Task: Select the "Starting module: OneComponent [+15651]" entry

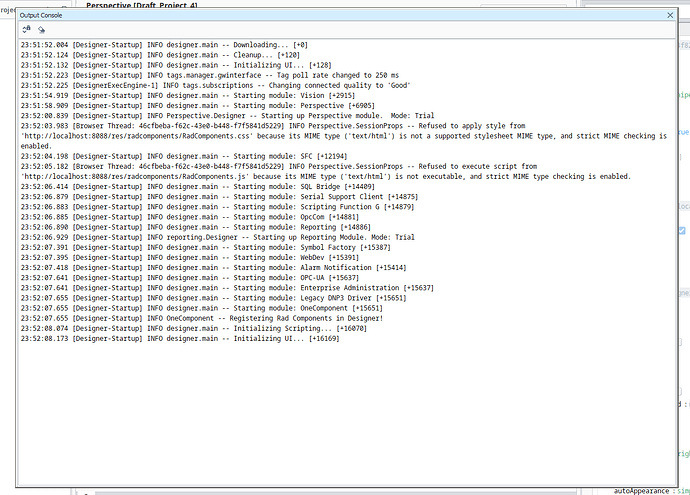Action: (202, 308)
